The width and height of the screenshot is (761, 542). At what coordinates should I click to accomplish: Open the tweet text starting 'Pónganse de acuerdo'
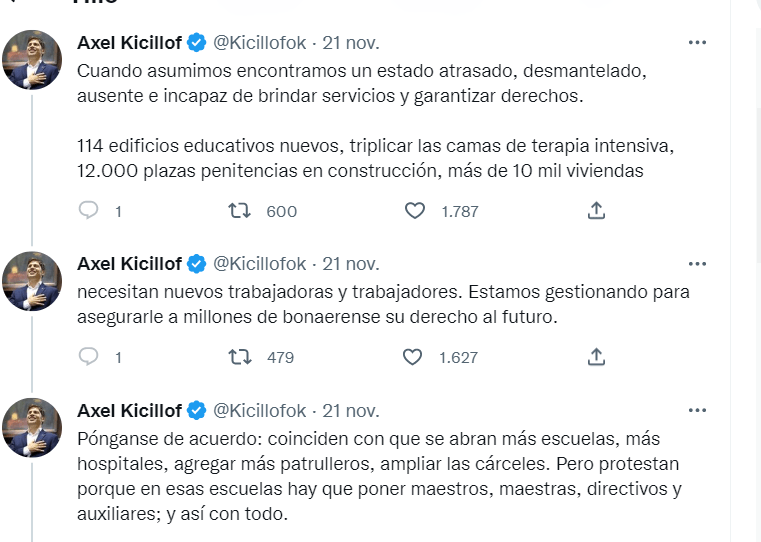[378, 478]
